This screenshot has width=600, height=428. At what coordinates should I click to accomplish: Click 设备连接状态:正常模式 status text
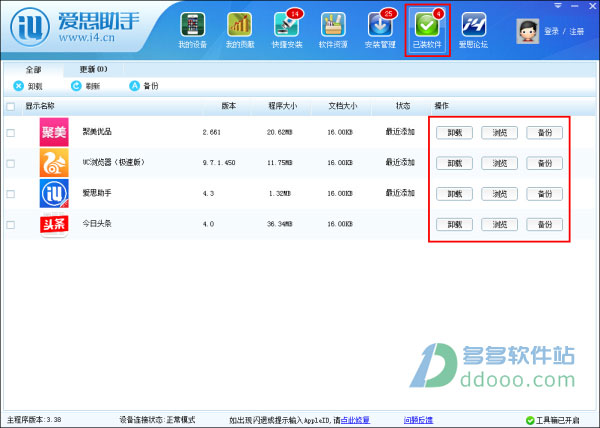[x=157, y=420]
